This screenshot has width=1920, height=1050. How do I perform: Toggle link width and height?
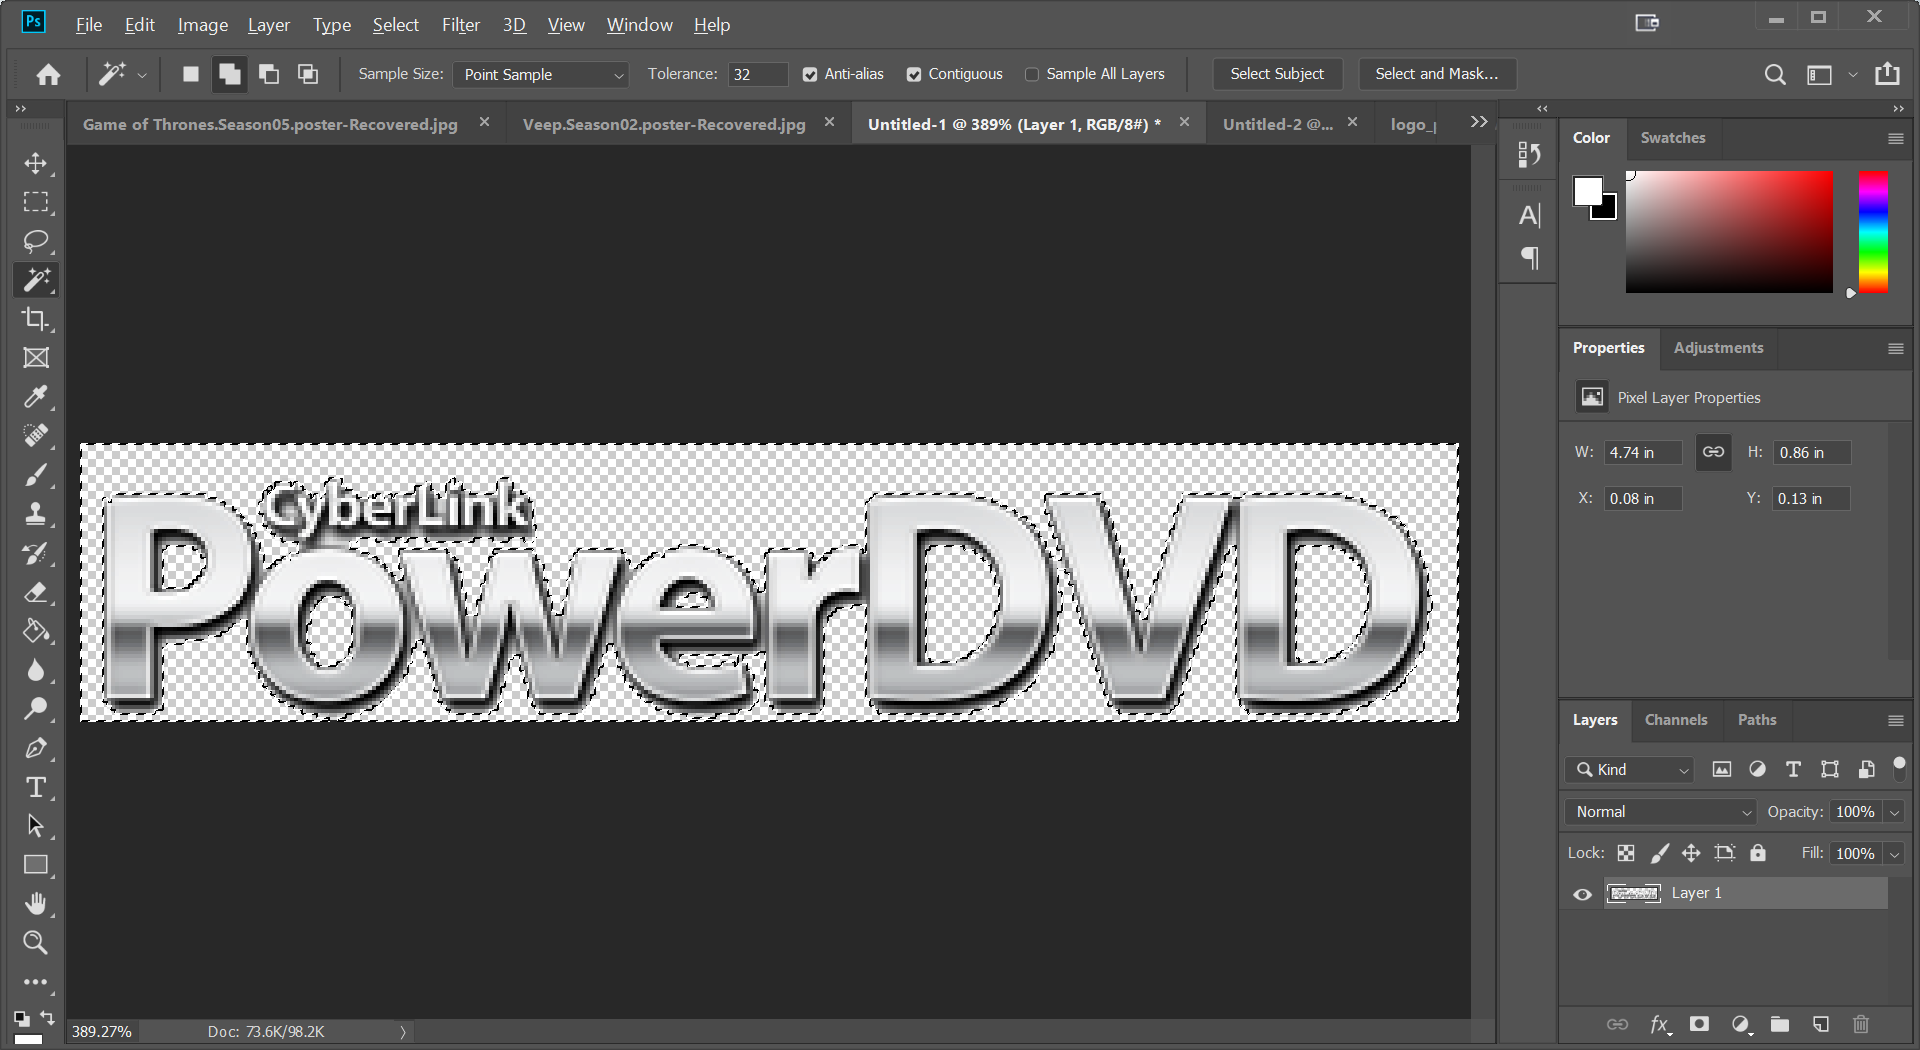pos(1713,452)
